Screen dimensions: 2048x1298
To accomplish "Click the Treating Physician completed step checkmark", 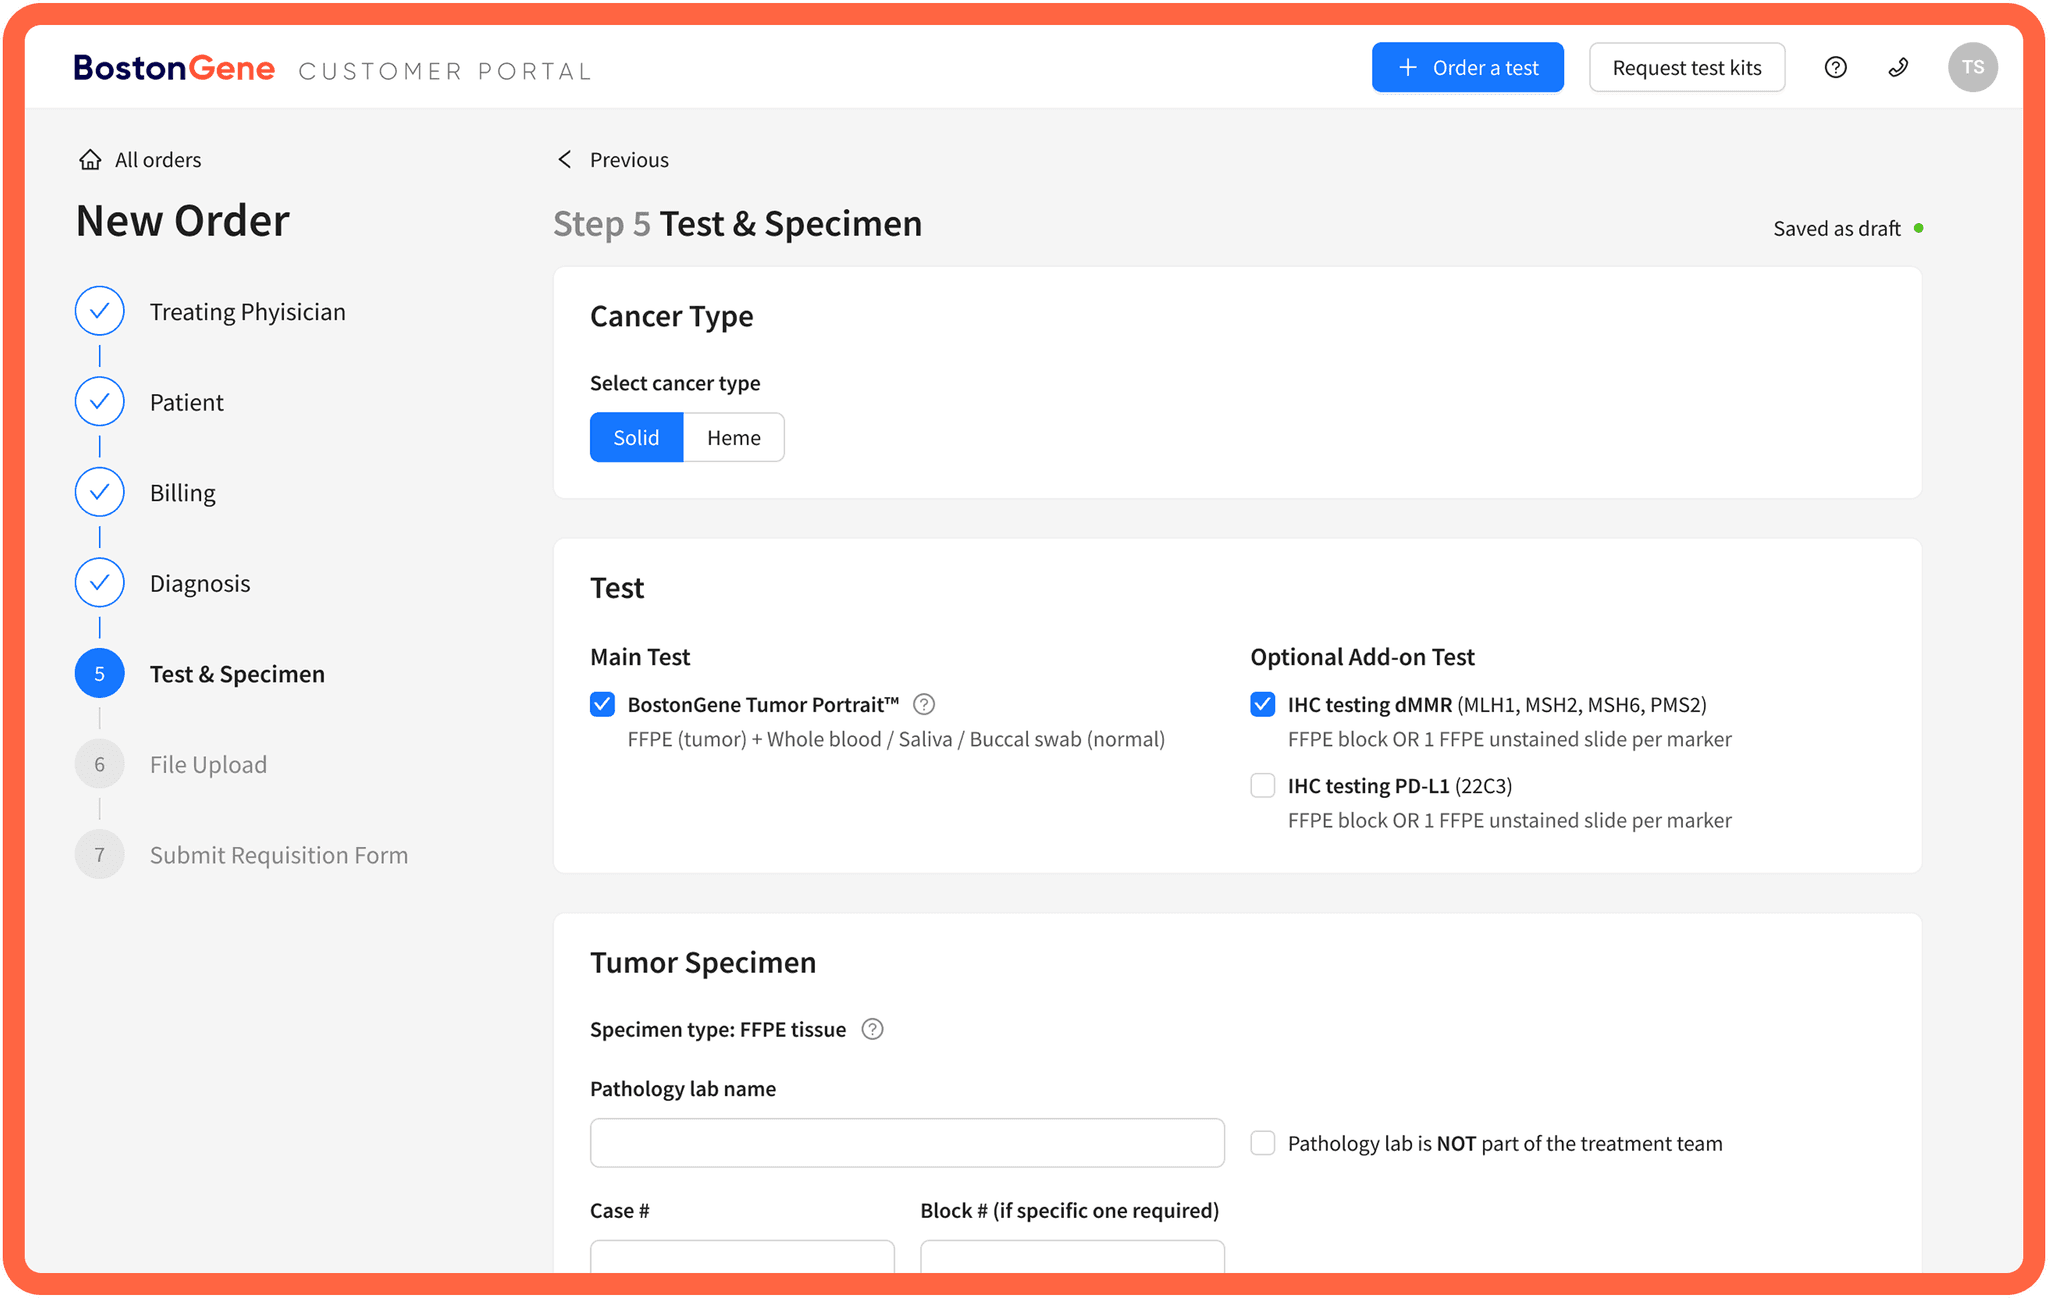I will (x=100, y=311).
